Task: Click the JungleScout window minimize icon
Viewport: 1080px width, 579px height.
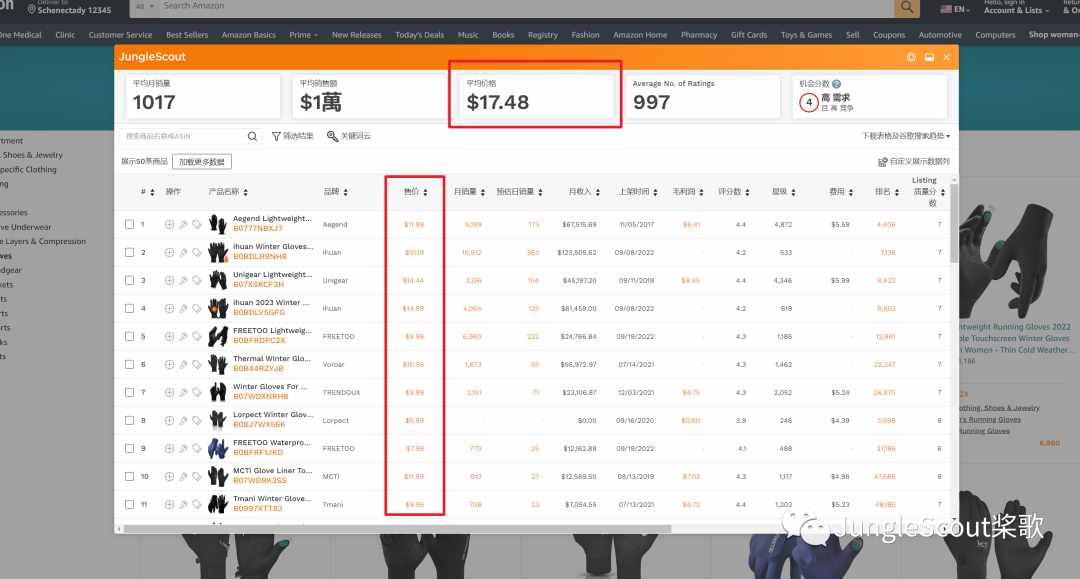Action: click(x=929, y=57)
